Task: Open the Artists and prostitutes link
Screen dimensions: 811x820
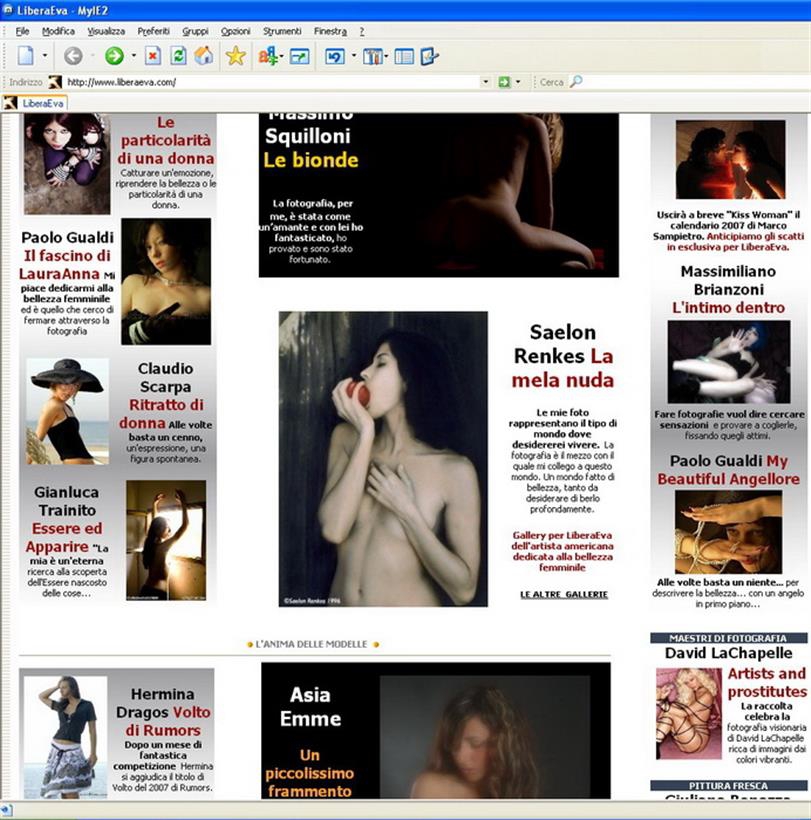Action: click(766, 682)
